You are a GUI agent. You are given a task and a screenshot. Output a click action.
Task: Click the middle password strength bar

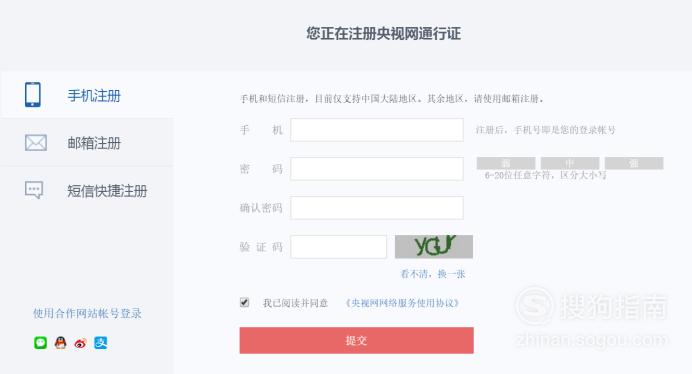(x=570, y=163)
